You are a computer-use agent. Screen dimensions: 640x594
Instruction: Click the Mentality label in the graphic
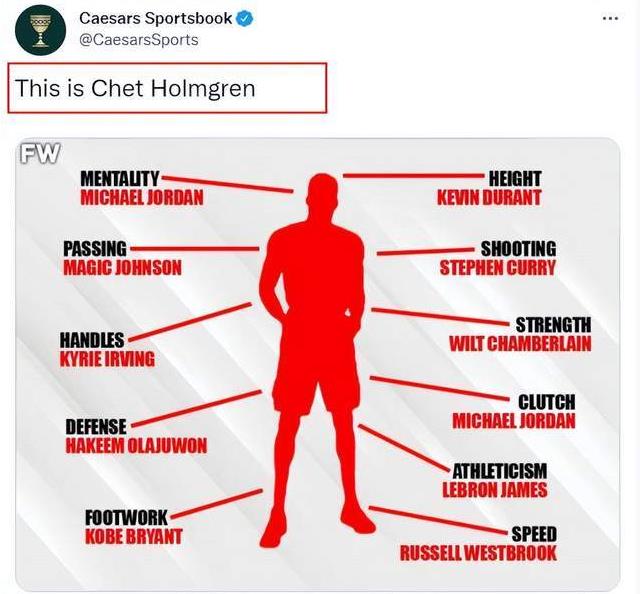click(119, 178)
